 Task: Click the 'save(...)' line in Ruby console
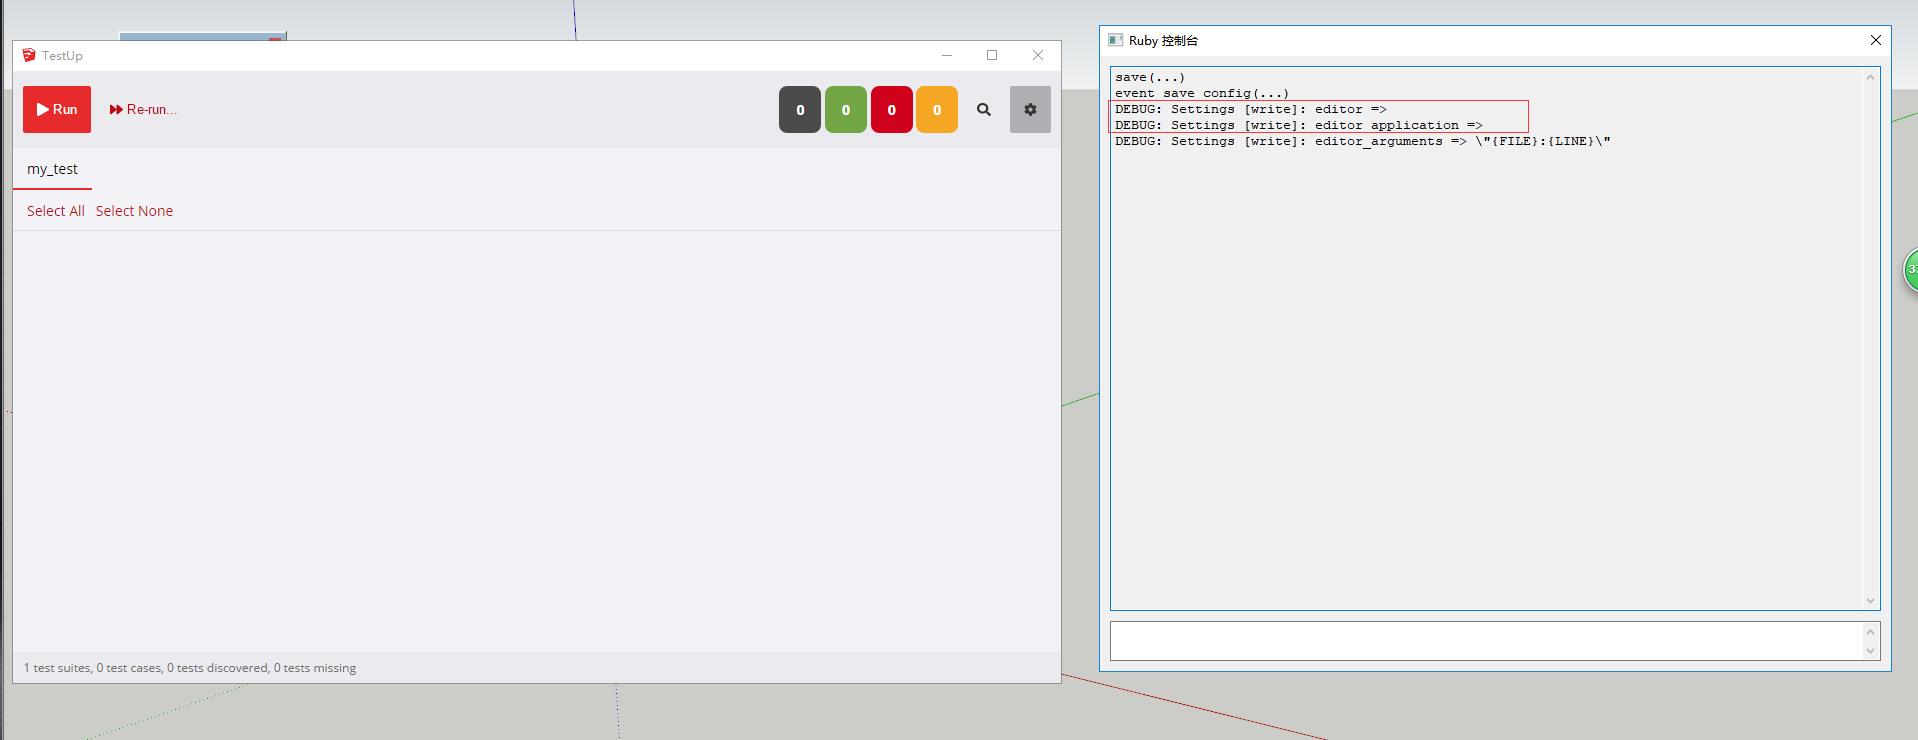[1150, 77]
